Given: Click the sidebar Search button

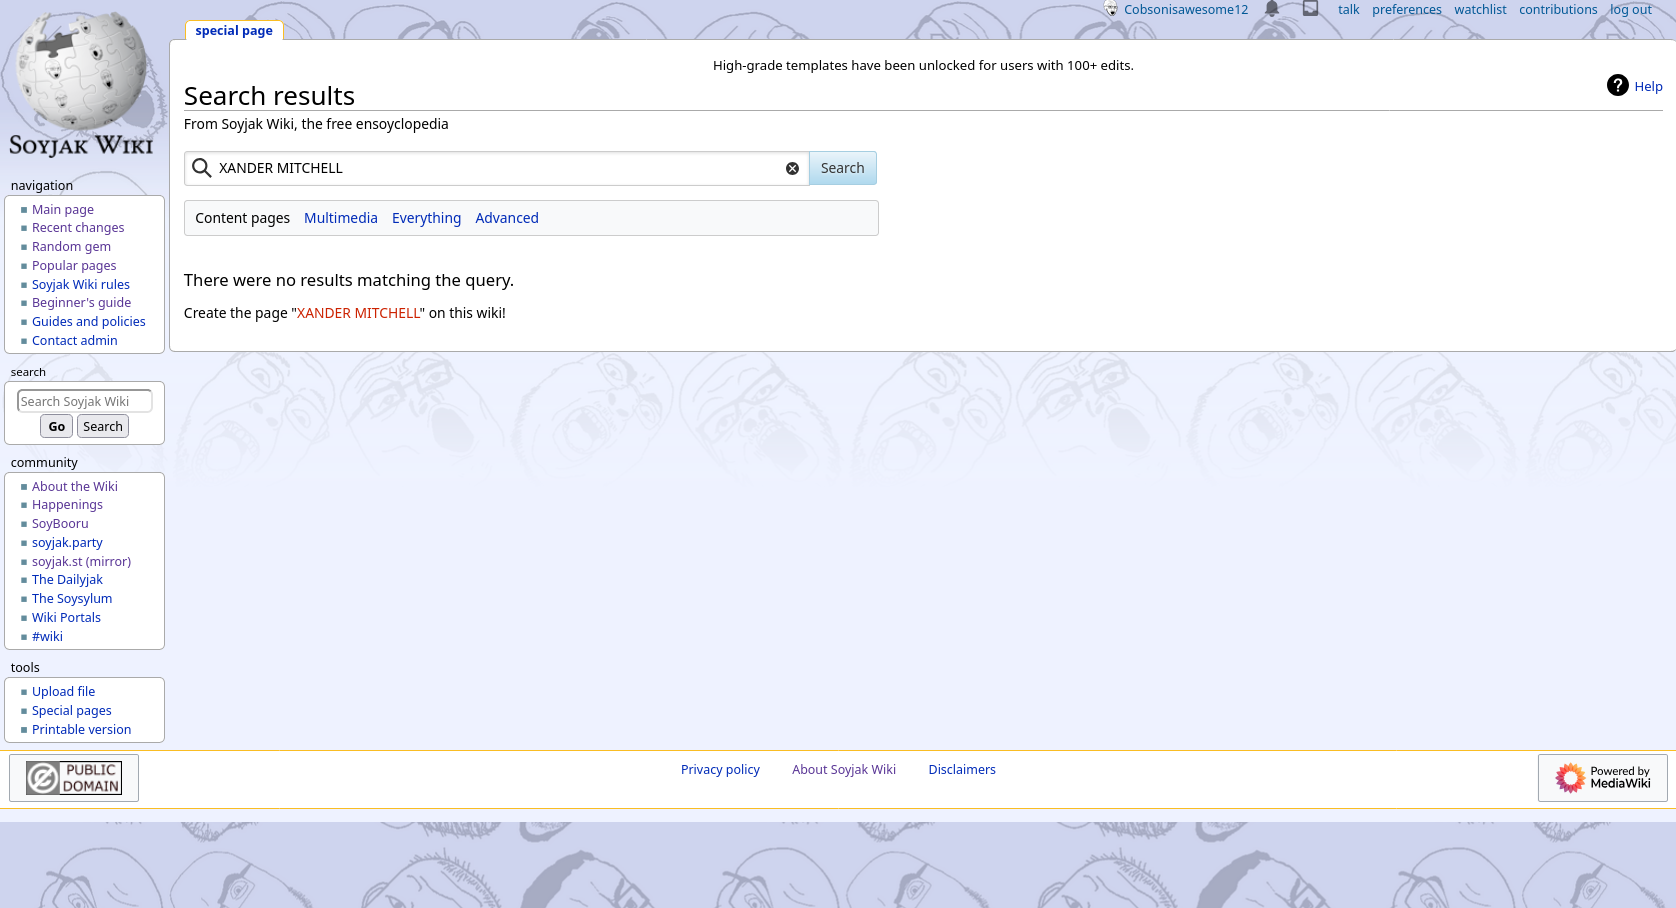Looking at the screenshot, I should coord(103,427).
